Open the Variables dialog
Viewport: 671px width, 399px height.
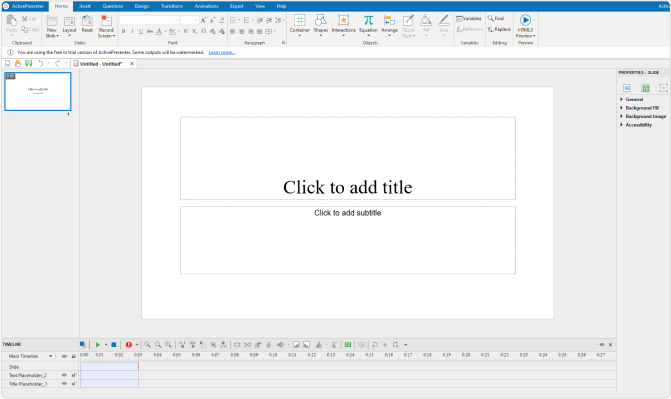click(x=469, y=18)
